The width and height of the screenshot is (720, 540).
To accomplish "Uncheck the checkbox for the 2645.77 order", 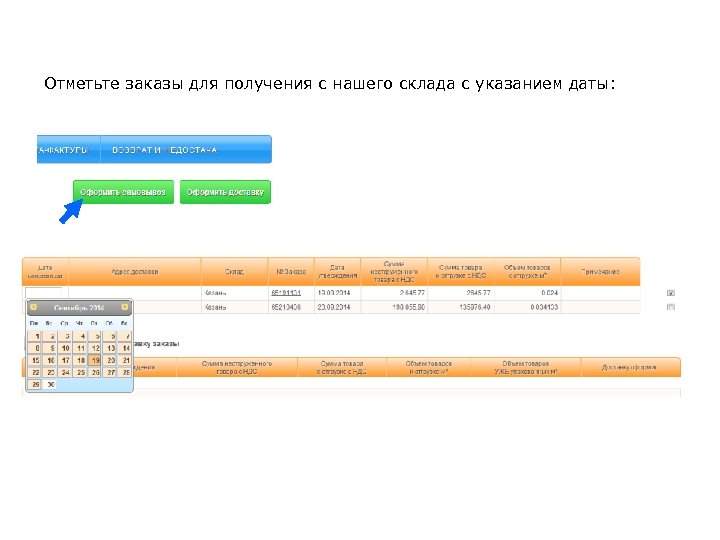I will [x=670, y=292].
